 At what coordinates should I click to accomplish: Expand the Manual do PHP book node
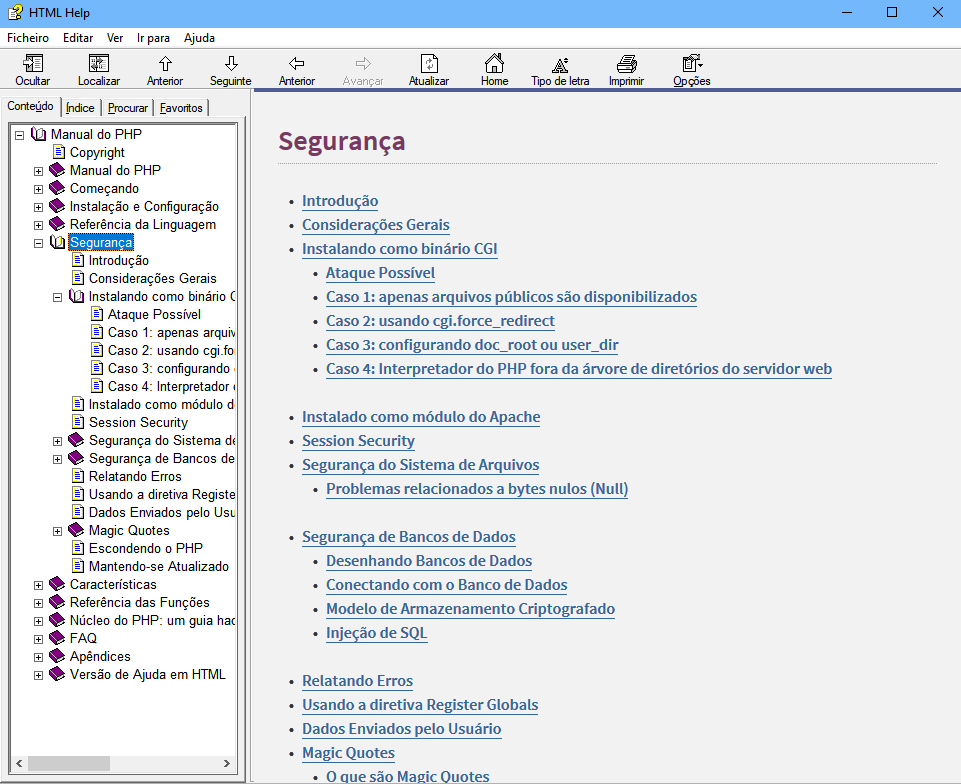[x=38, y=171]
